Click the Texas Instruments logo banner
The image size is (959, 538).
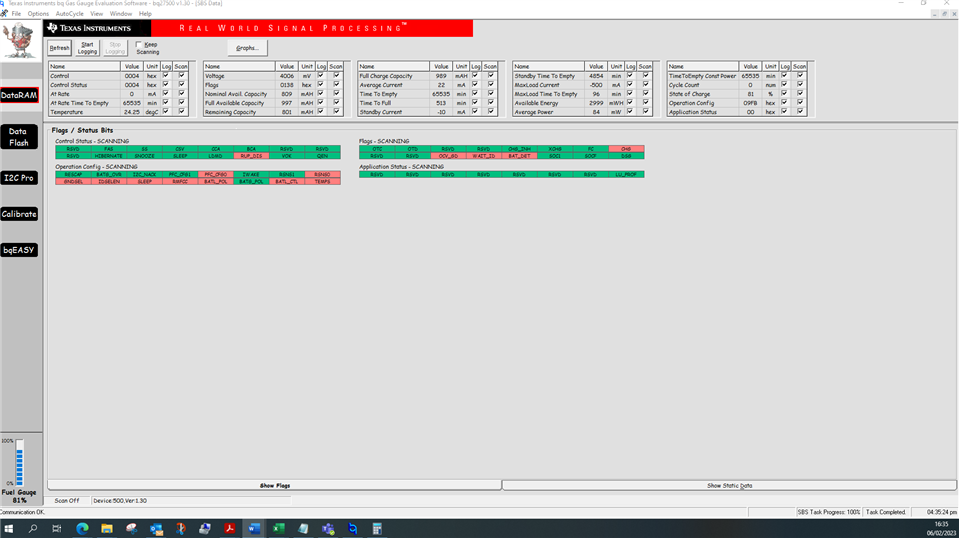click(x=97, y=28)
